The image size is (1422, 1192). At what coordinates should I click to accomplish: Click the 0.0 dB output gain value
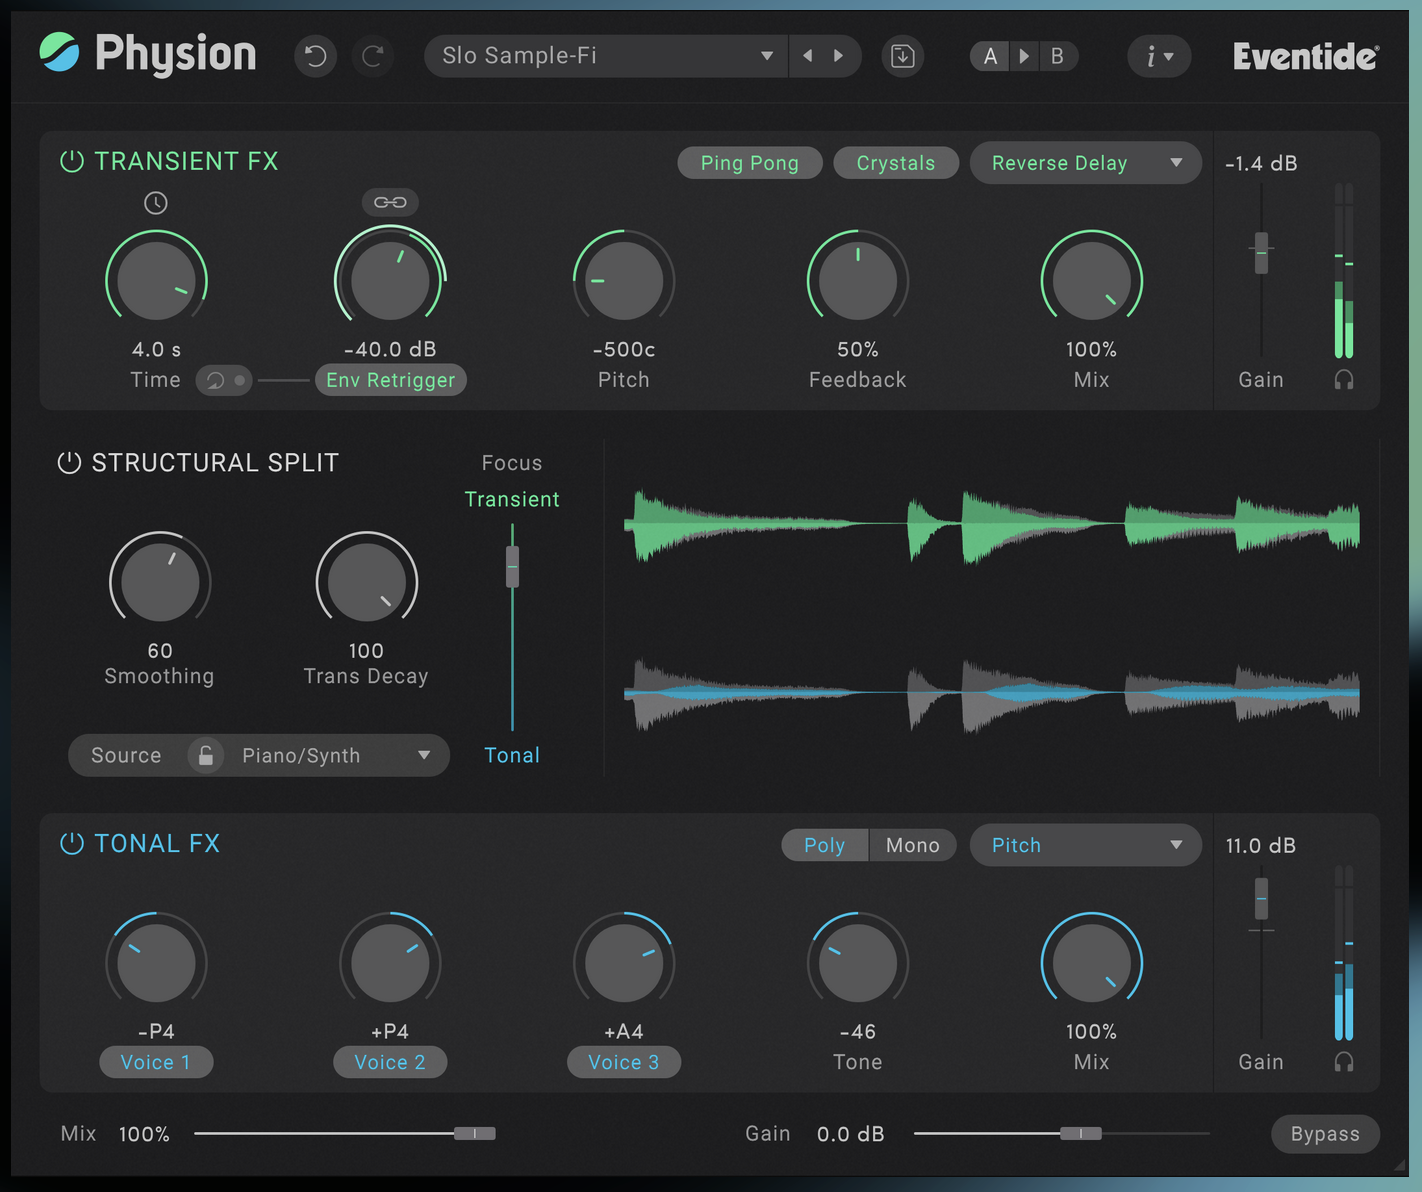[x=851, y=1134]
